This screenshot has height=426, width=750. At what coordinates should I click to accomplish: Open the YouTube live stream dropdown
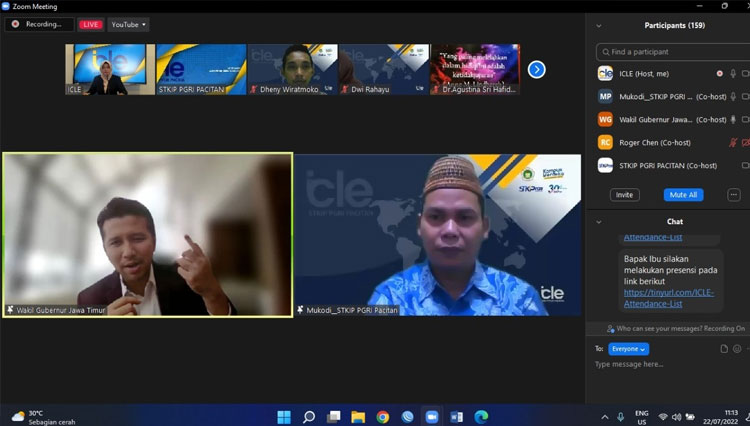129,24
